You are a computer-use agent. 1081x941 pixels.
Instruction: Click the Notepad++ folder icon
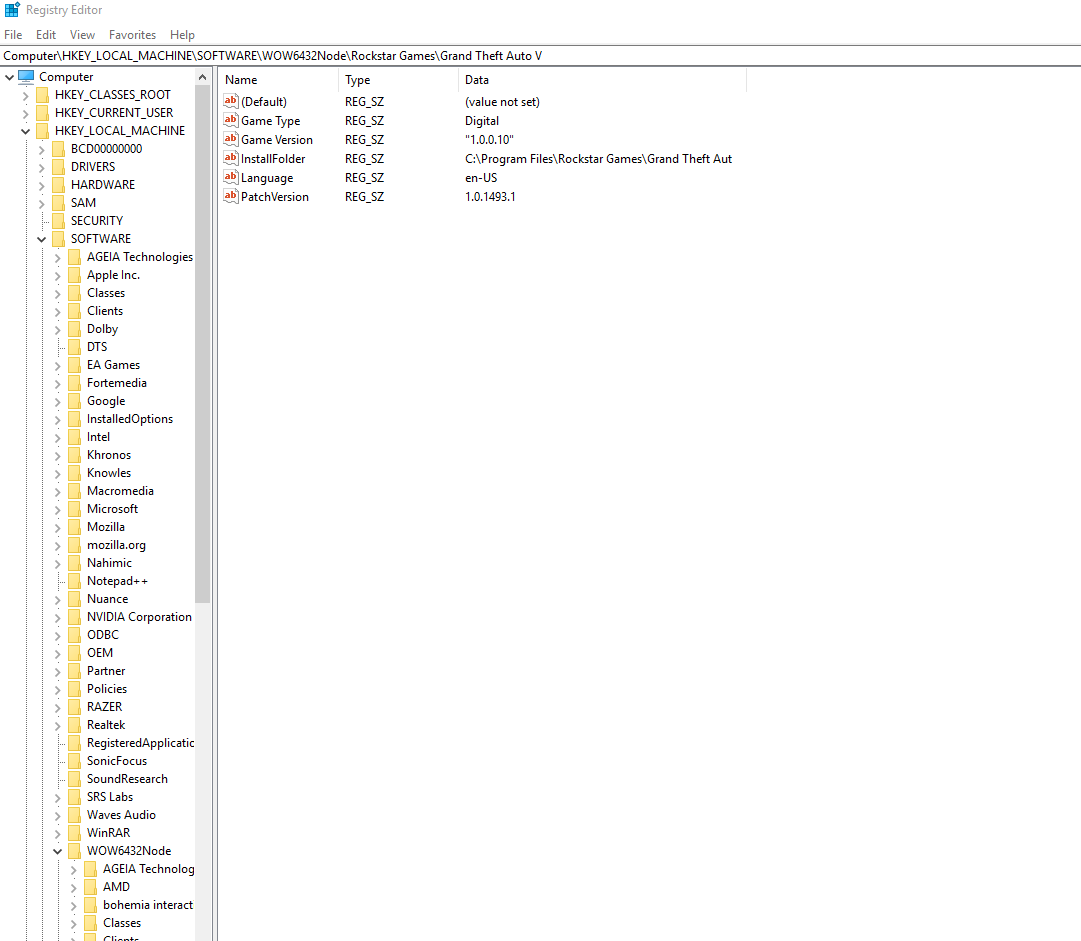pyautogui.click(x=74, y=580)
